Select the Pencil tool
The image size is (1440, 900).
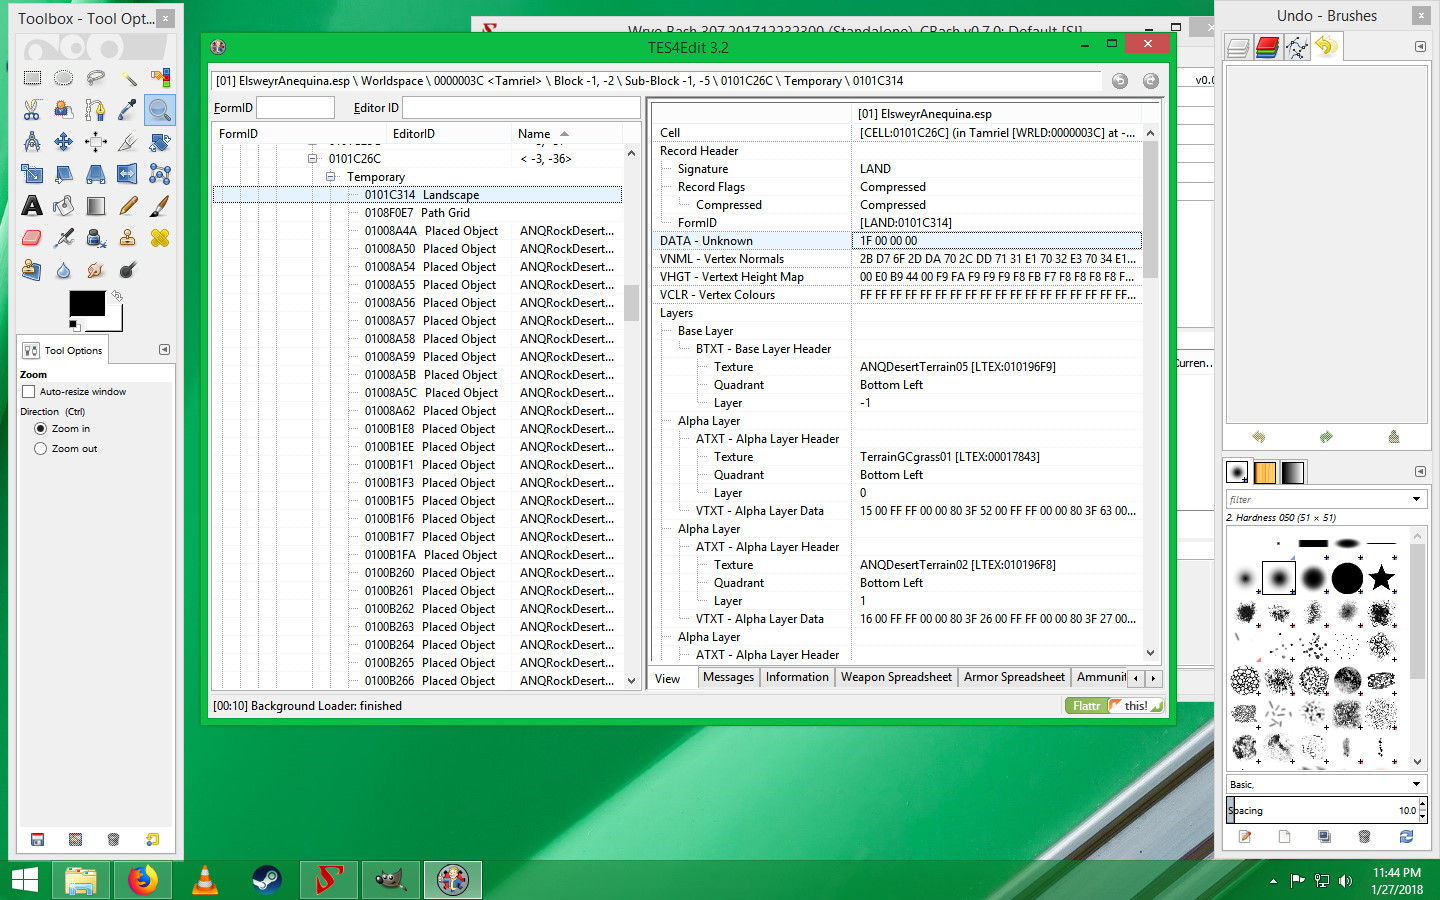tap(128, 206)
